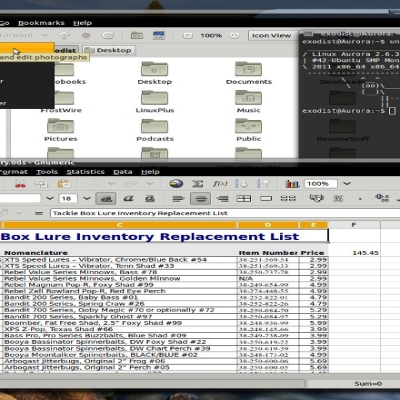Select the Music folder icon
Viewport: 400px width, 400px height.
tap(249, 101)
